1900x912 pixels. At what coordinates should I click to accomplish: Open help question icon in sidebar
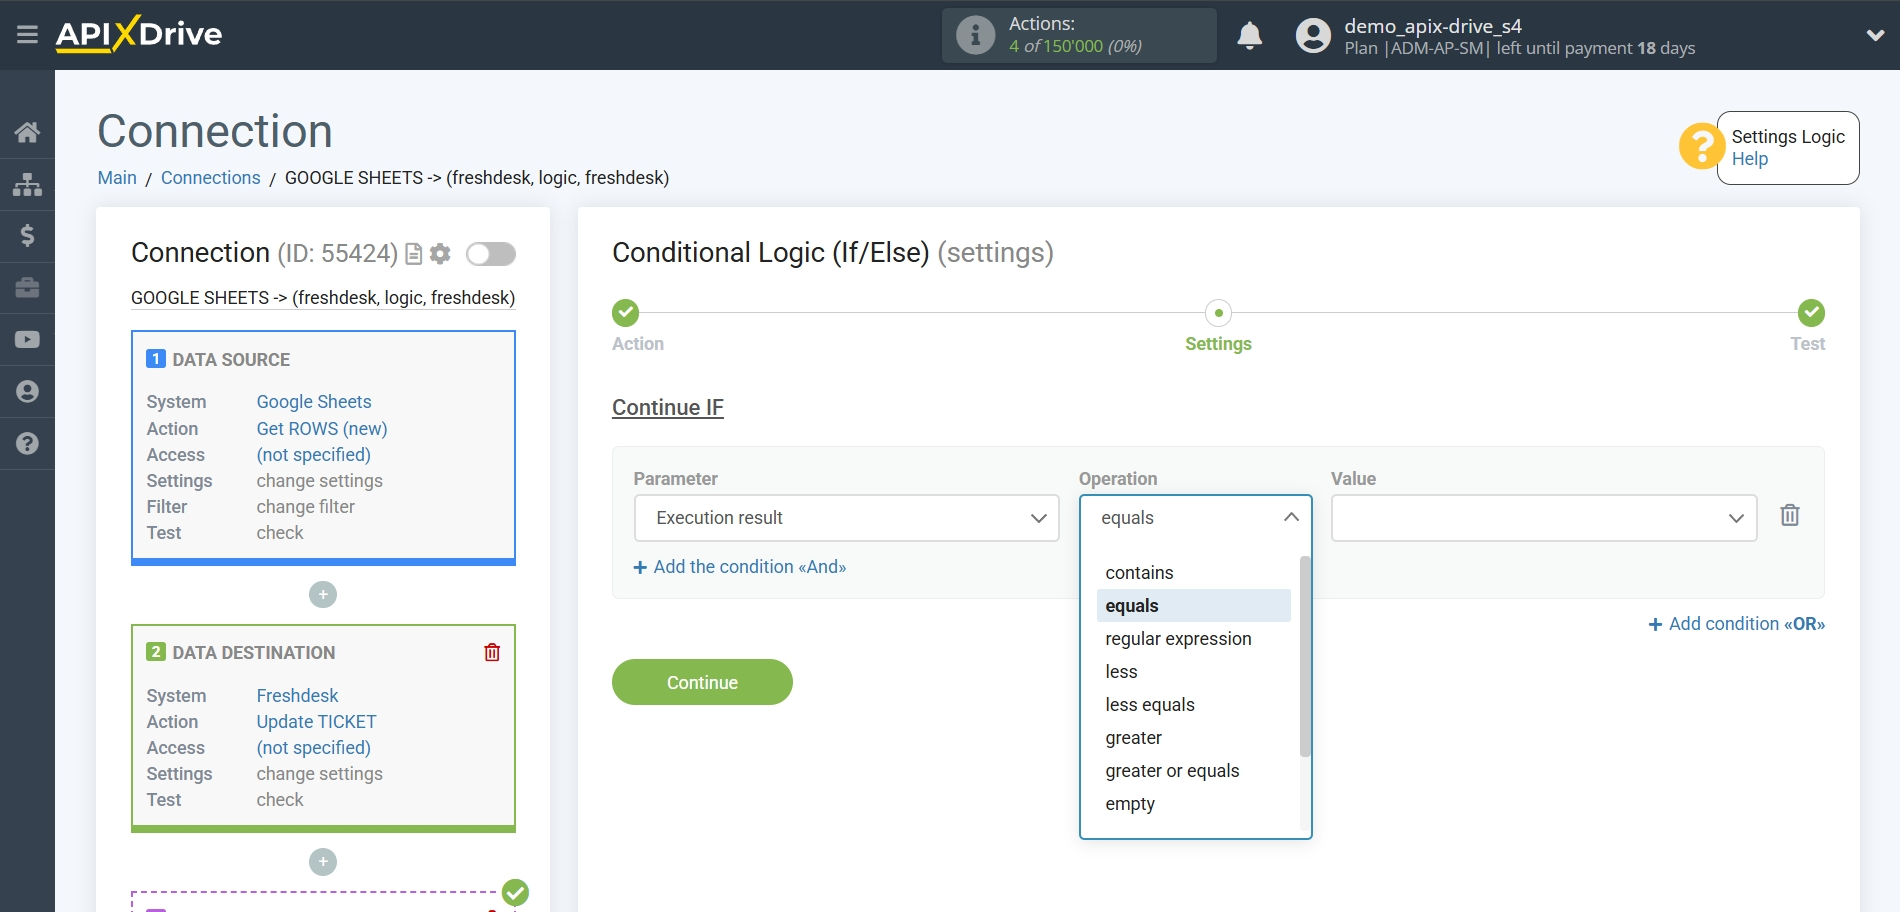27,443
